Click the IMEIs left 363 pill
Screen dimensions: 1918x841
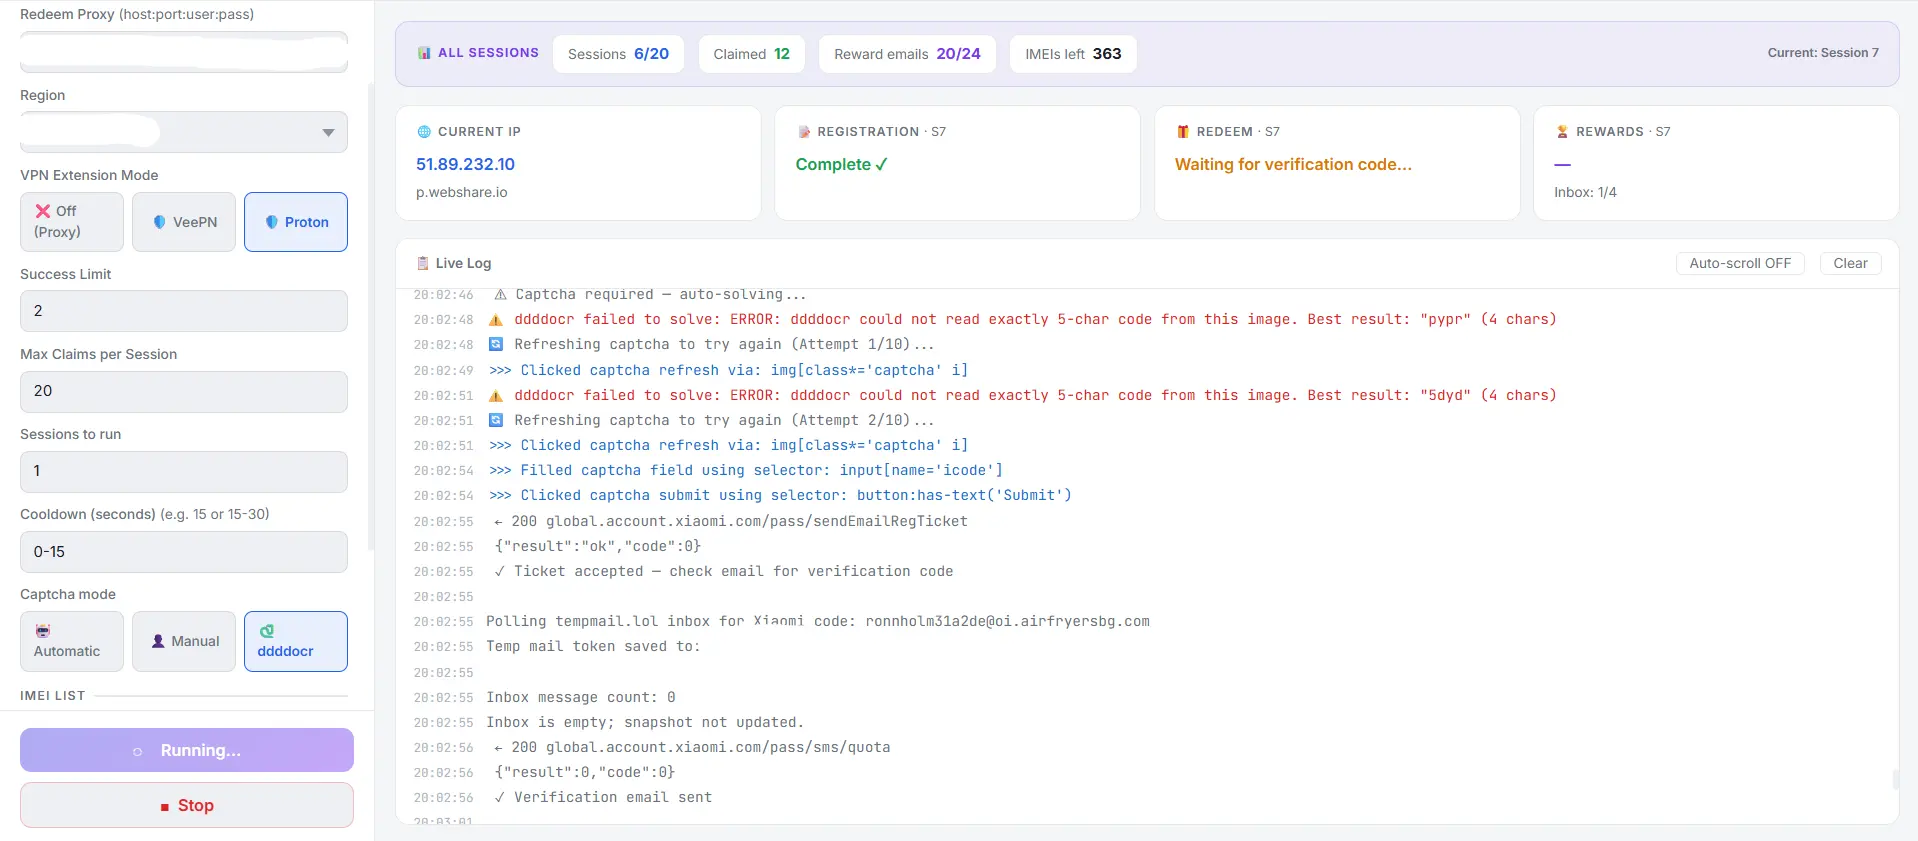point(1073,54)
